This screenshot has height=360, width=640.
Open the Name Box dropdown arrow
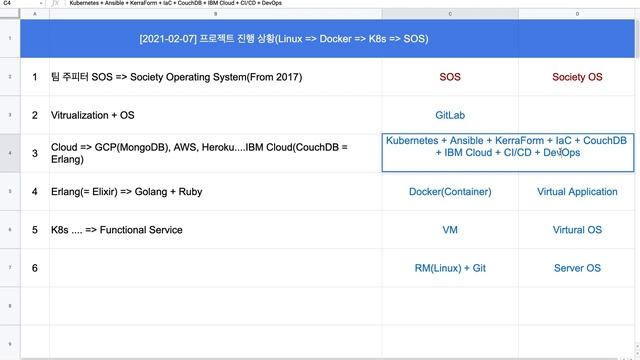click(x=41, y=3)
